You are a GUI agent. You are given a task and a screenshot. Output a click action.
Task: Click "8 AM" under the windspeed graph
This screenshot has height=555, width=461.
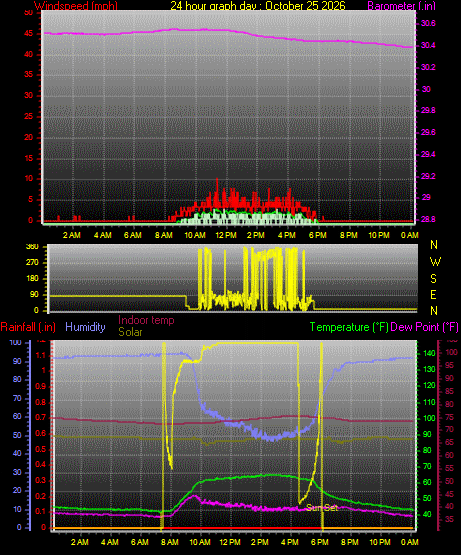pos(164,235)
